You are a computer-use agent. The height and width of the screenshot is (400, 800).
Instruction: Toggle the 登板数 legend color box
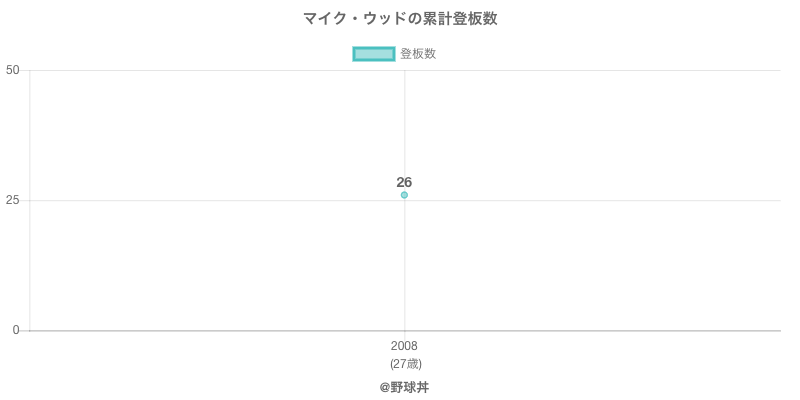point(374,54)
